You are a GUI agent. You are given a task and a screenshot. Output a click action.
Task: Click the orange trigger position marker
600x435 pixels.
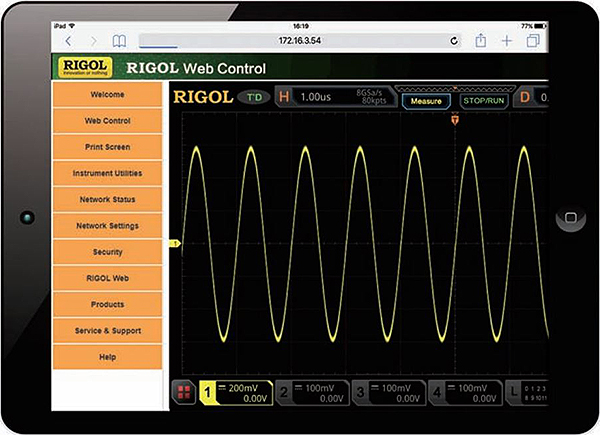pyautogui.click(x=455, y=121)
